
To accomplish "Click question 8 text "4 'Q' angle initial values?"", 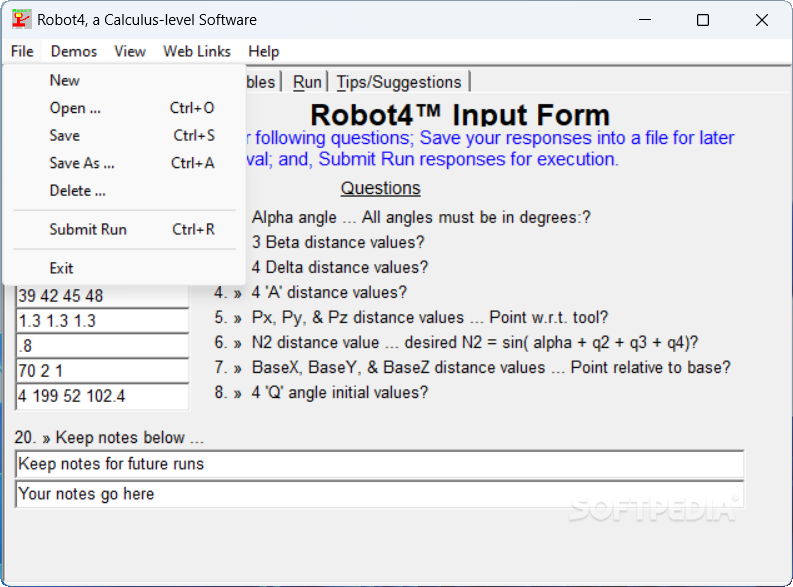I will pos(340,392).
